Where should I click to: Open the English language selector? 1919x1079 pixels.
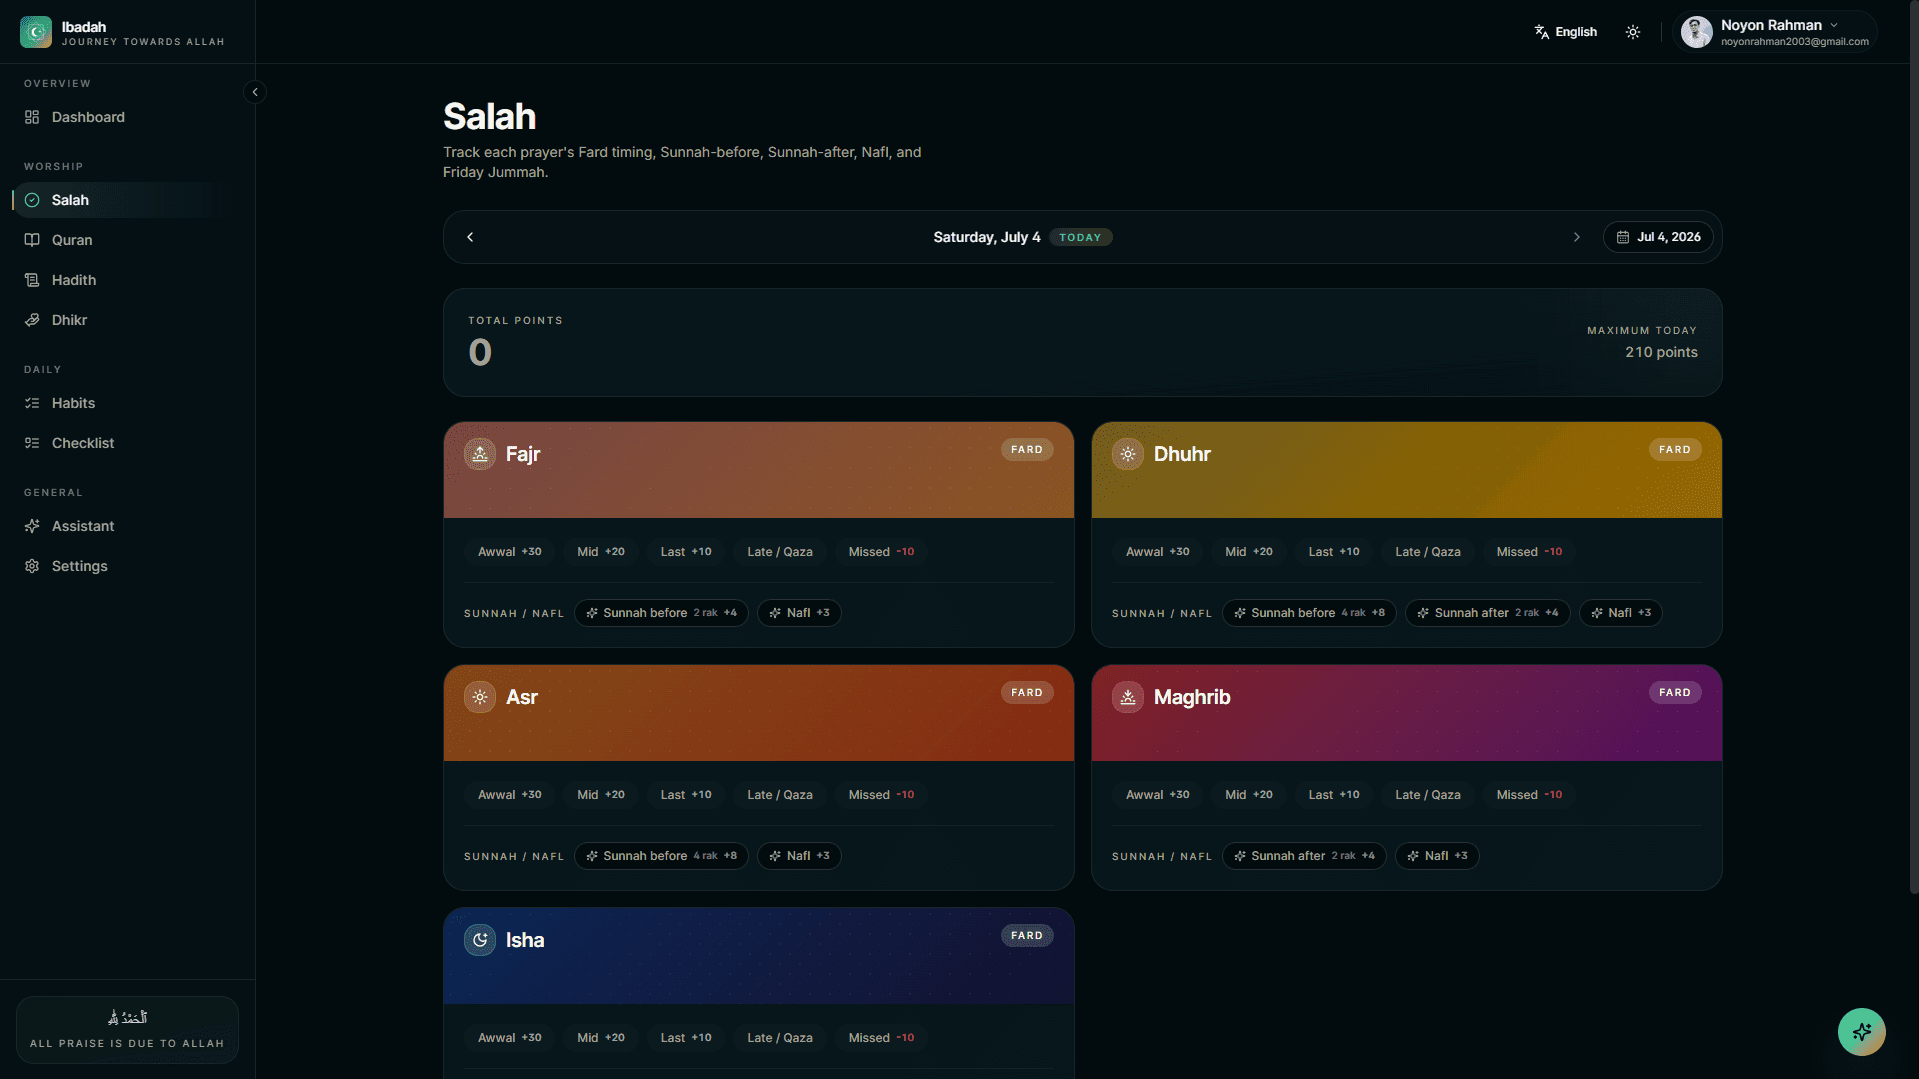1566,32
